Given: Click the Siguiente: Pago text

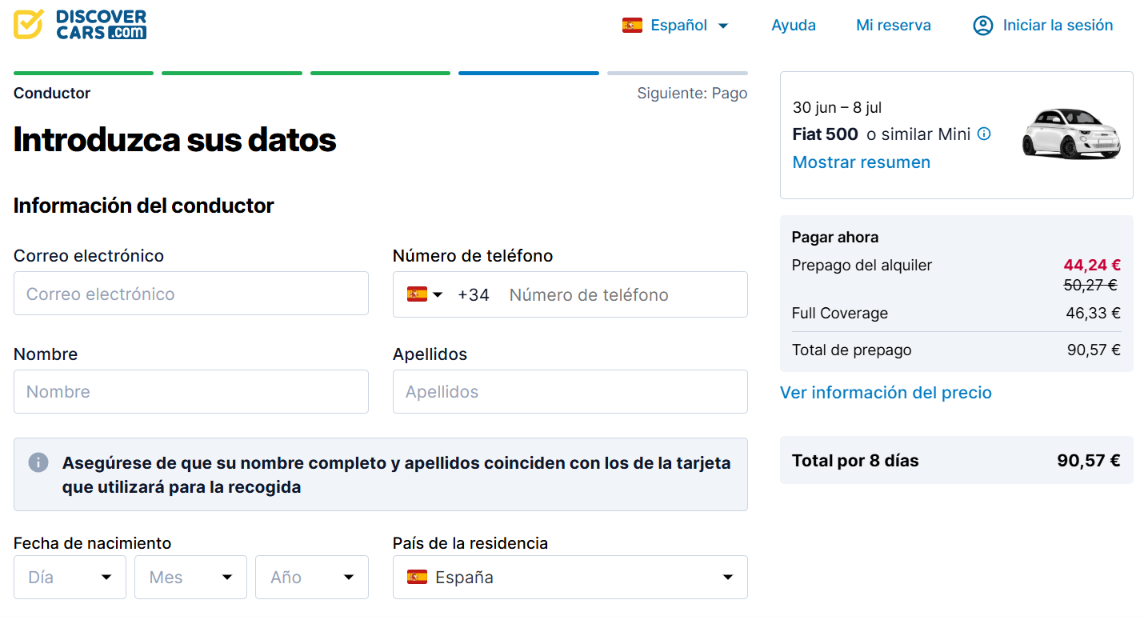Looking at the screenshot, I should point(692,94).
